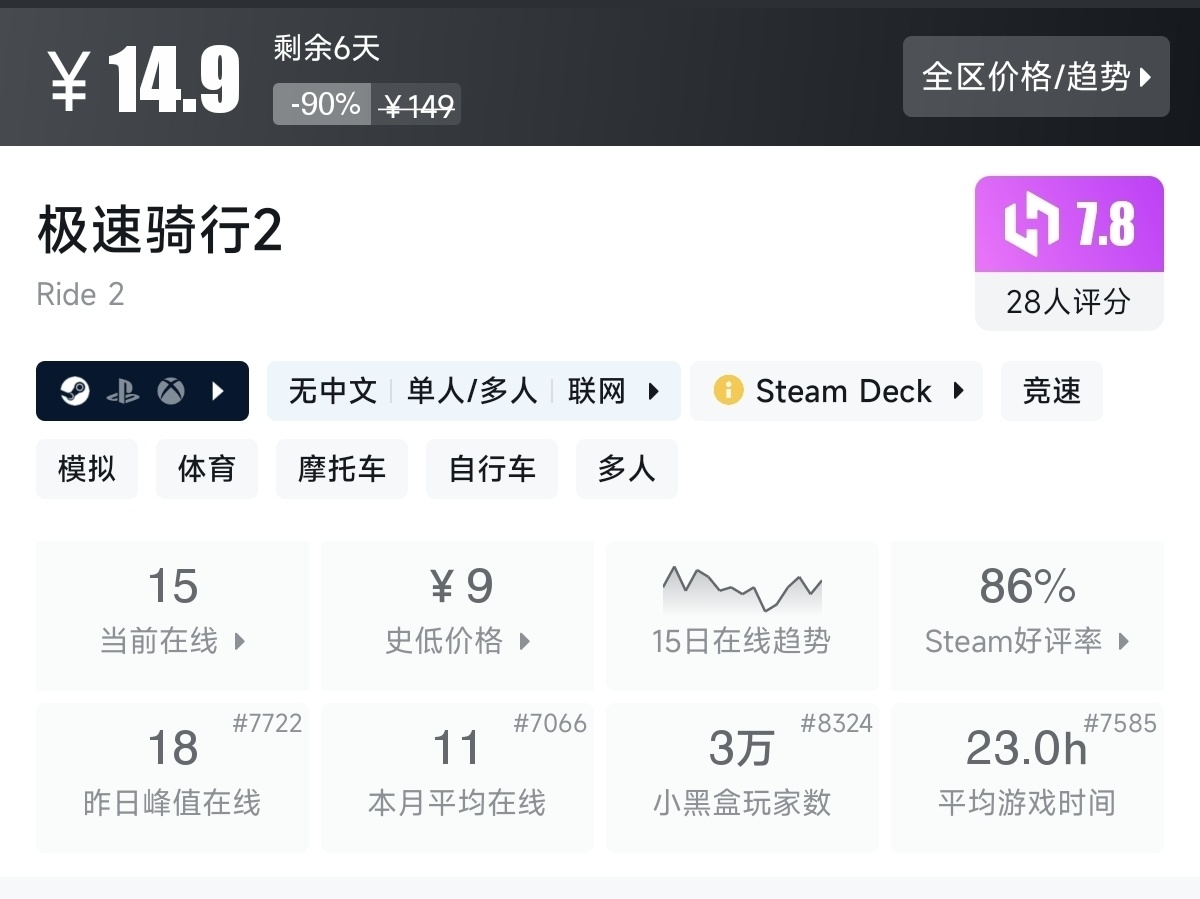
Task: Select the 摩托车 tag
Action: coord(341,469)
